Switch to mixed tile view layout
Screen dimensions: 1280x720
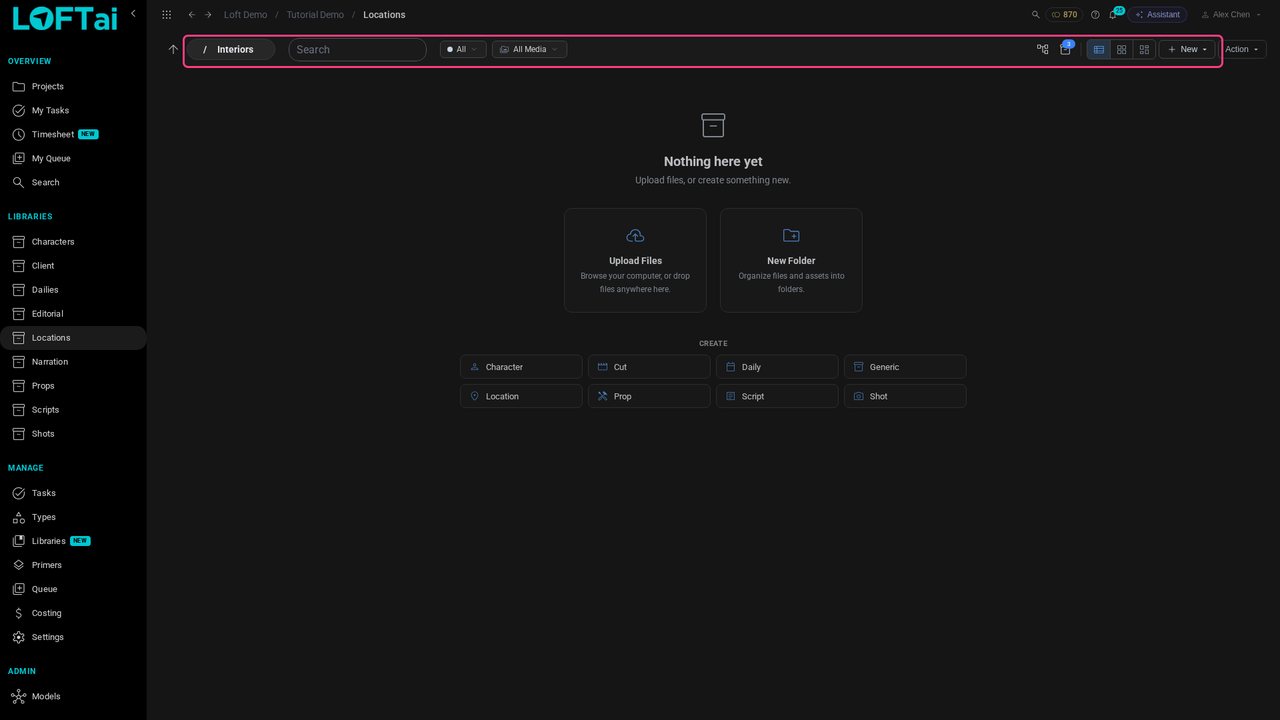pyautogui.click(x=1144, y=49)
